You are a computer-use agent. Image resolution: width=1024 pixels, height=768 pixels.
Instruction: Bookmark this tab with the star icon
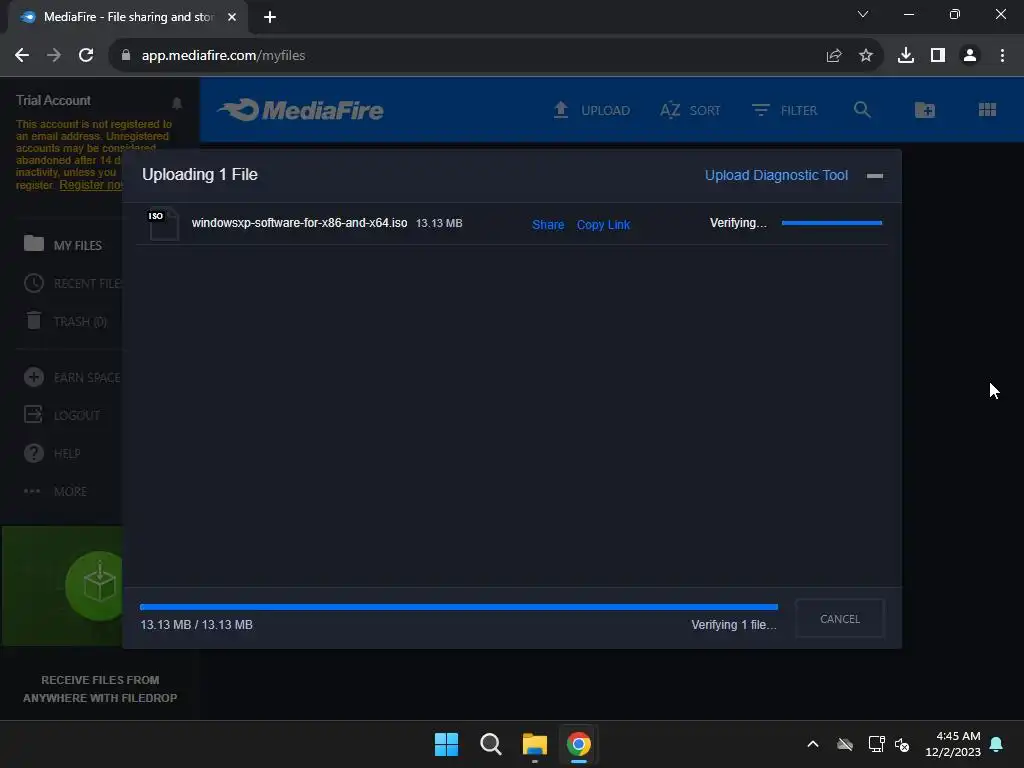866,56
